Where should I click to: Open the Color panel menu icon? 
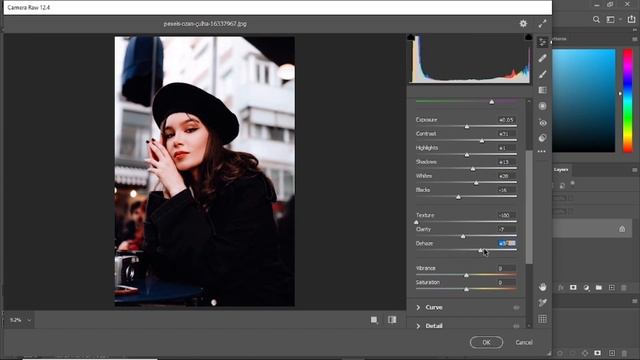pyautogui.click(x=635, y=39)
